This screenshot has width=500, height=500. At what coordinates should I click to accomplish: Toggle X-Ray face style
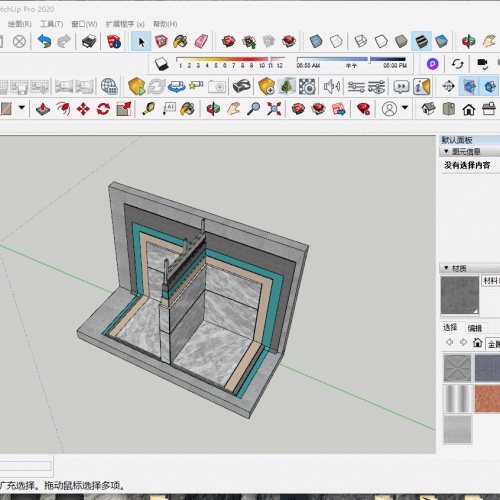point(316,42)
